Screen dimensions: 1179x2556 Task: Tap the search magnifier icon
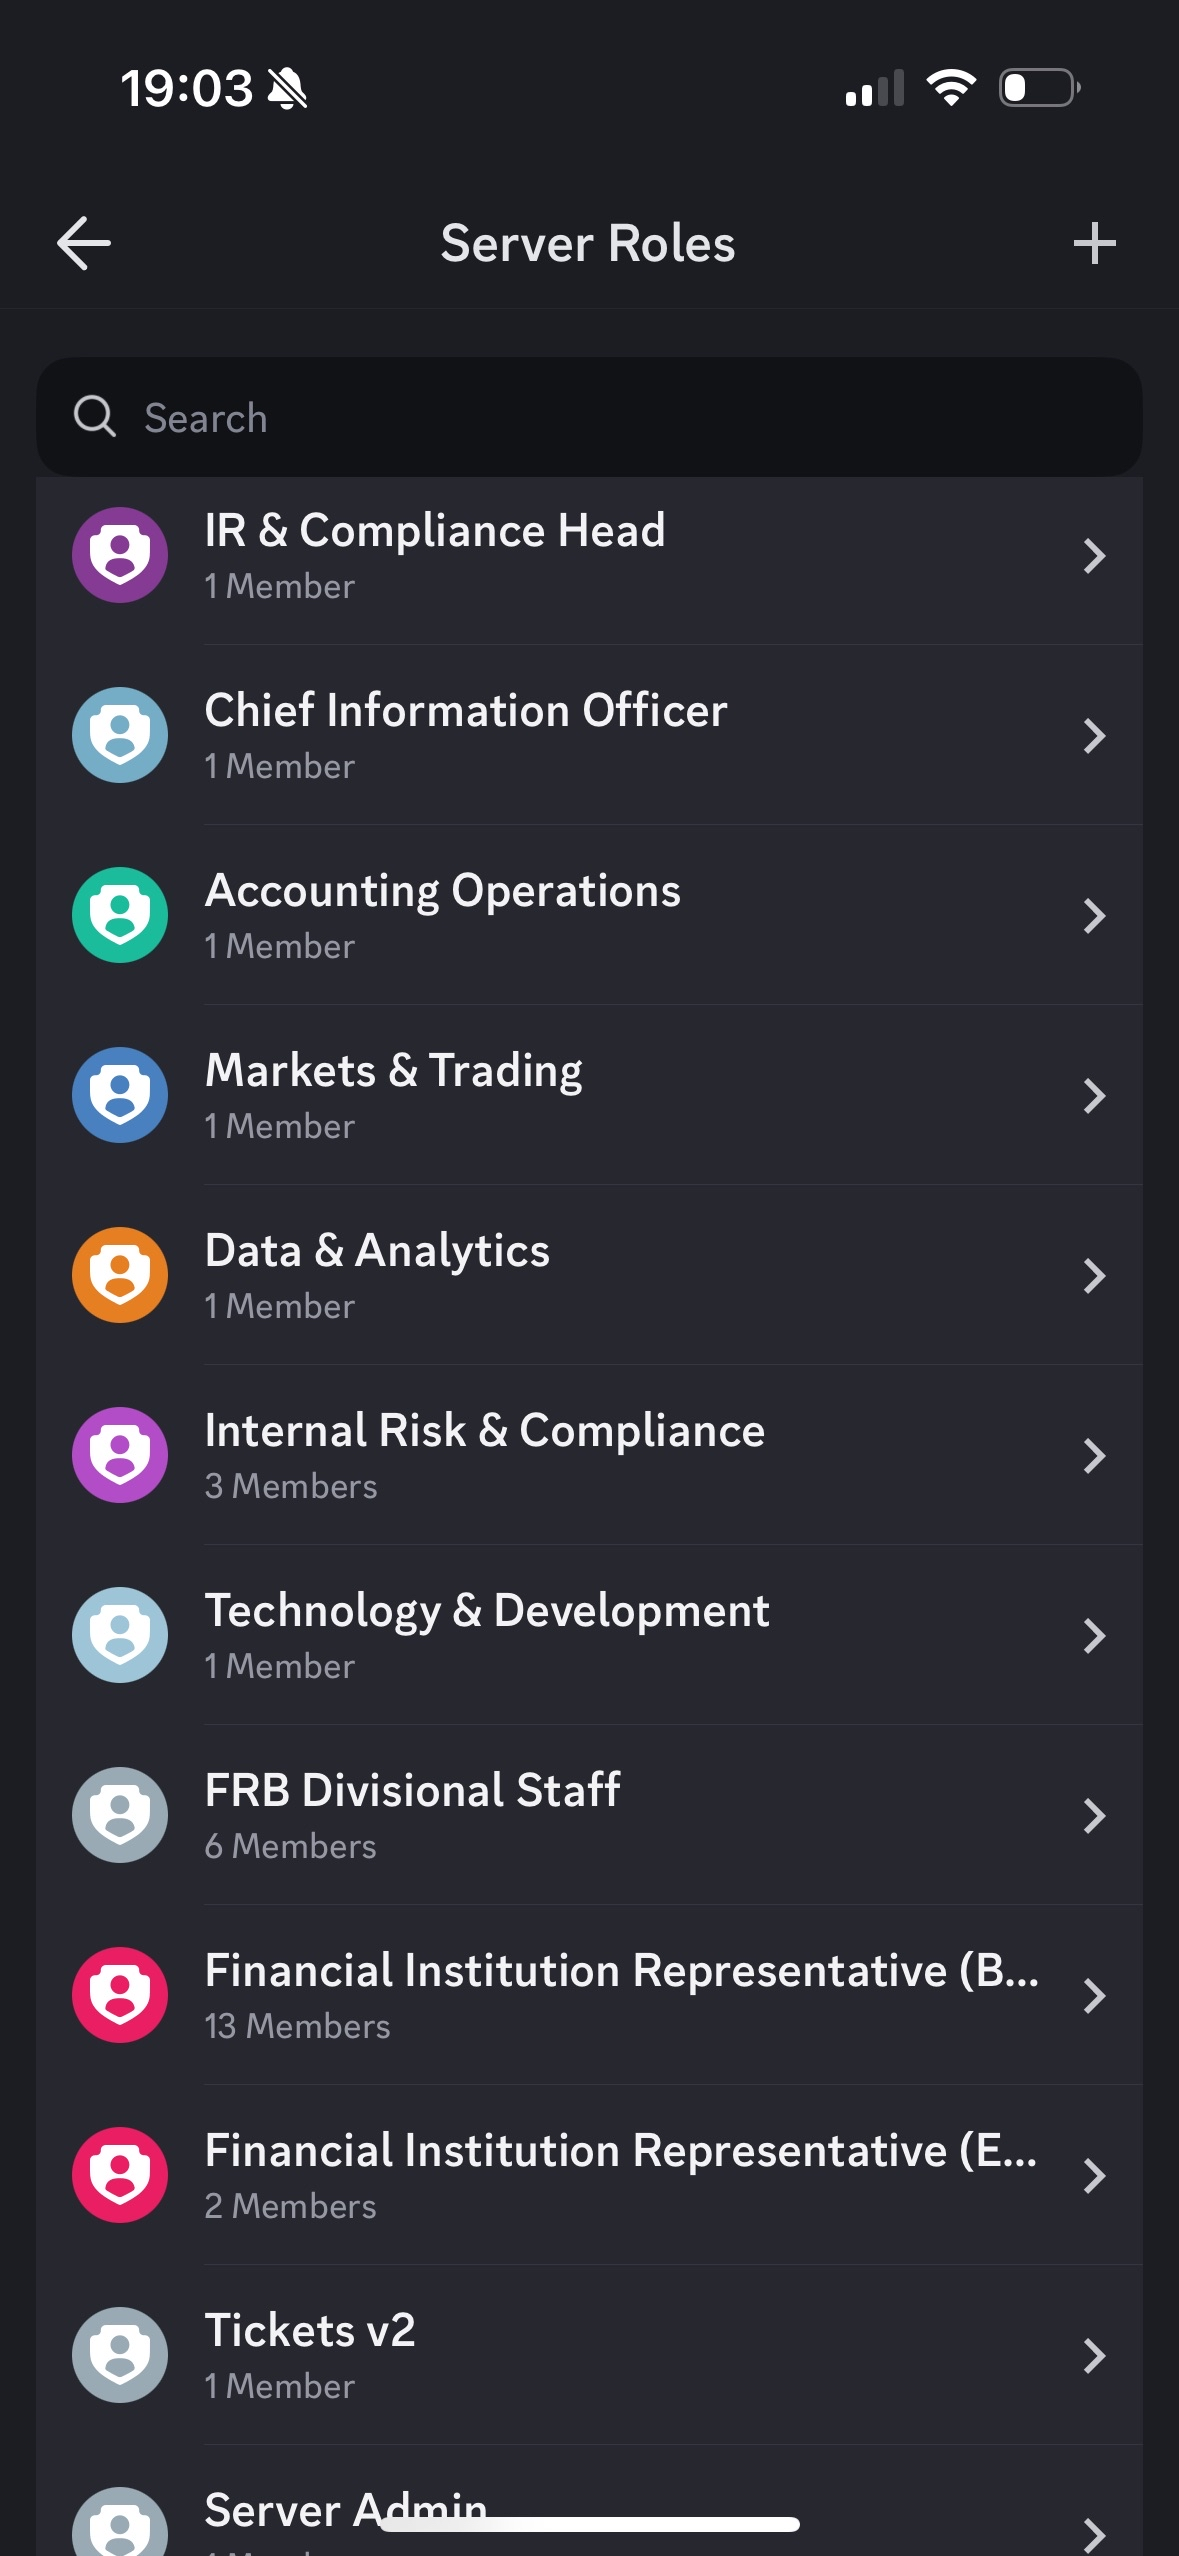point(95,417)
